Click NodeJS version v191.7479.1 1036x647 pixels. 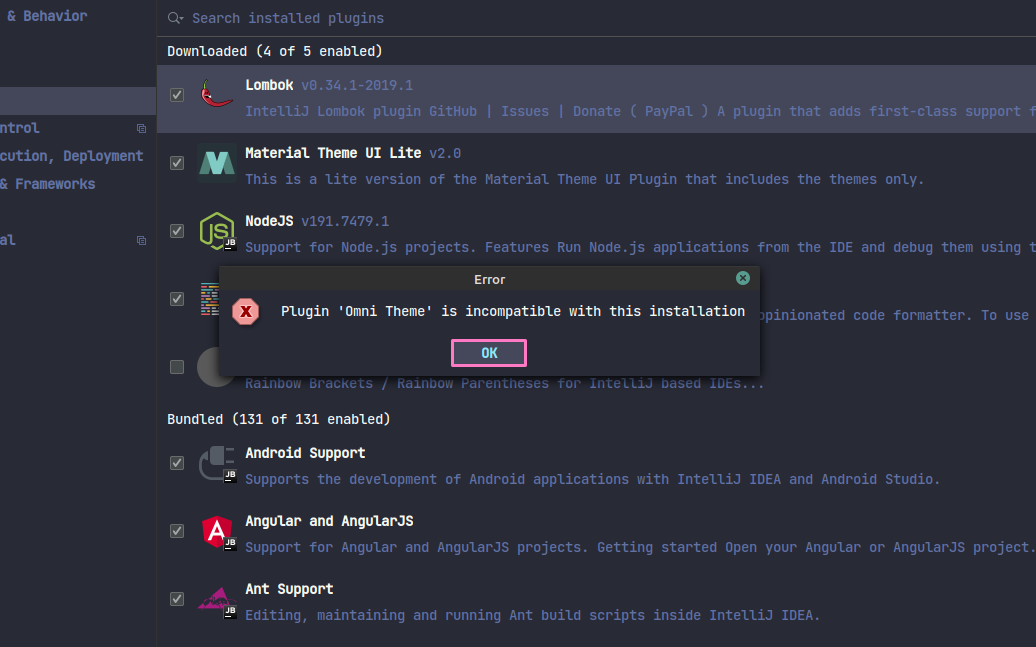[345, 221]
